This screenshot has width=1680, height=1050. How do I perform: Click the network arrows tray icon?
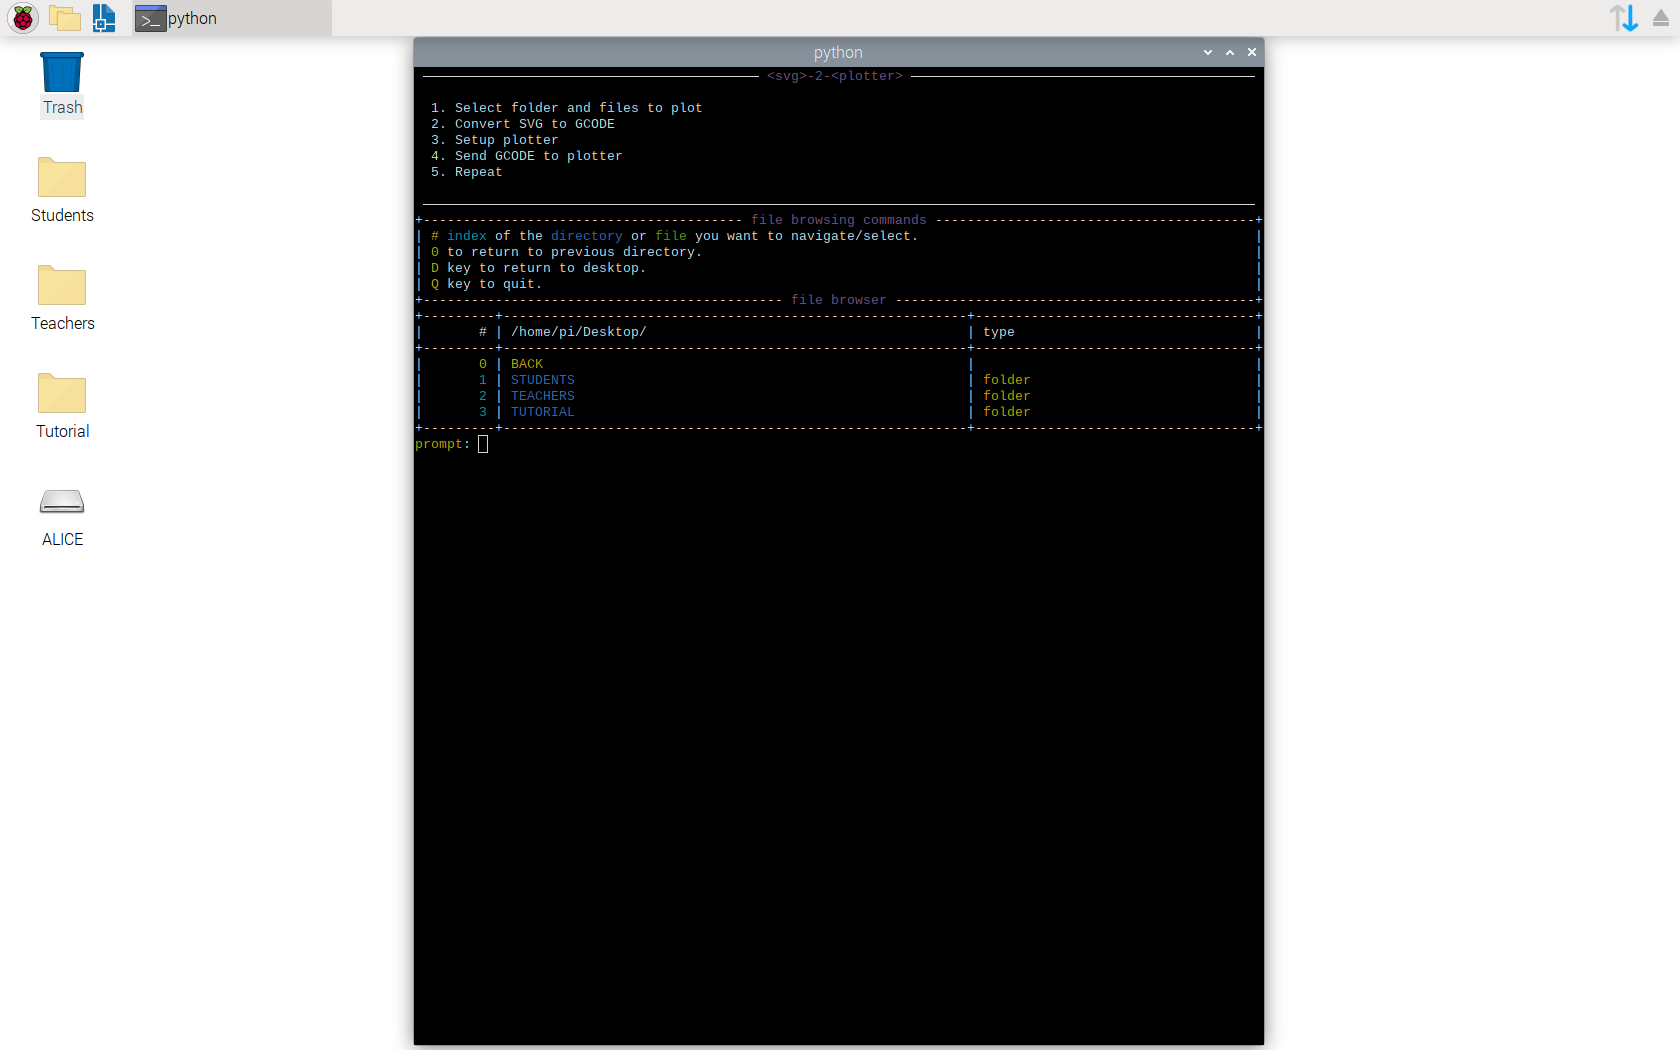[1624, 18]
